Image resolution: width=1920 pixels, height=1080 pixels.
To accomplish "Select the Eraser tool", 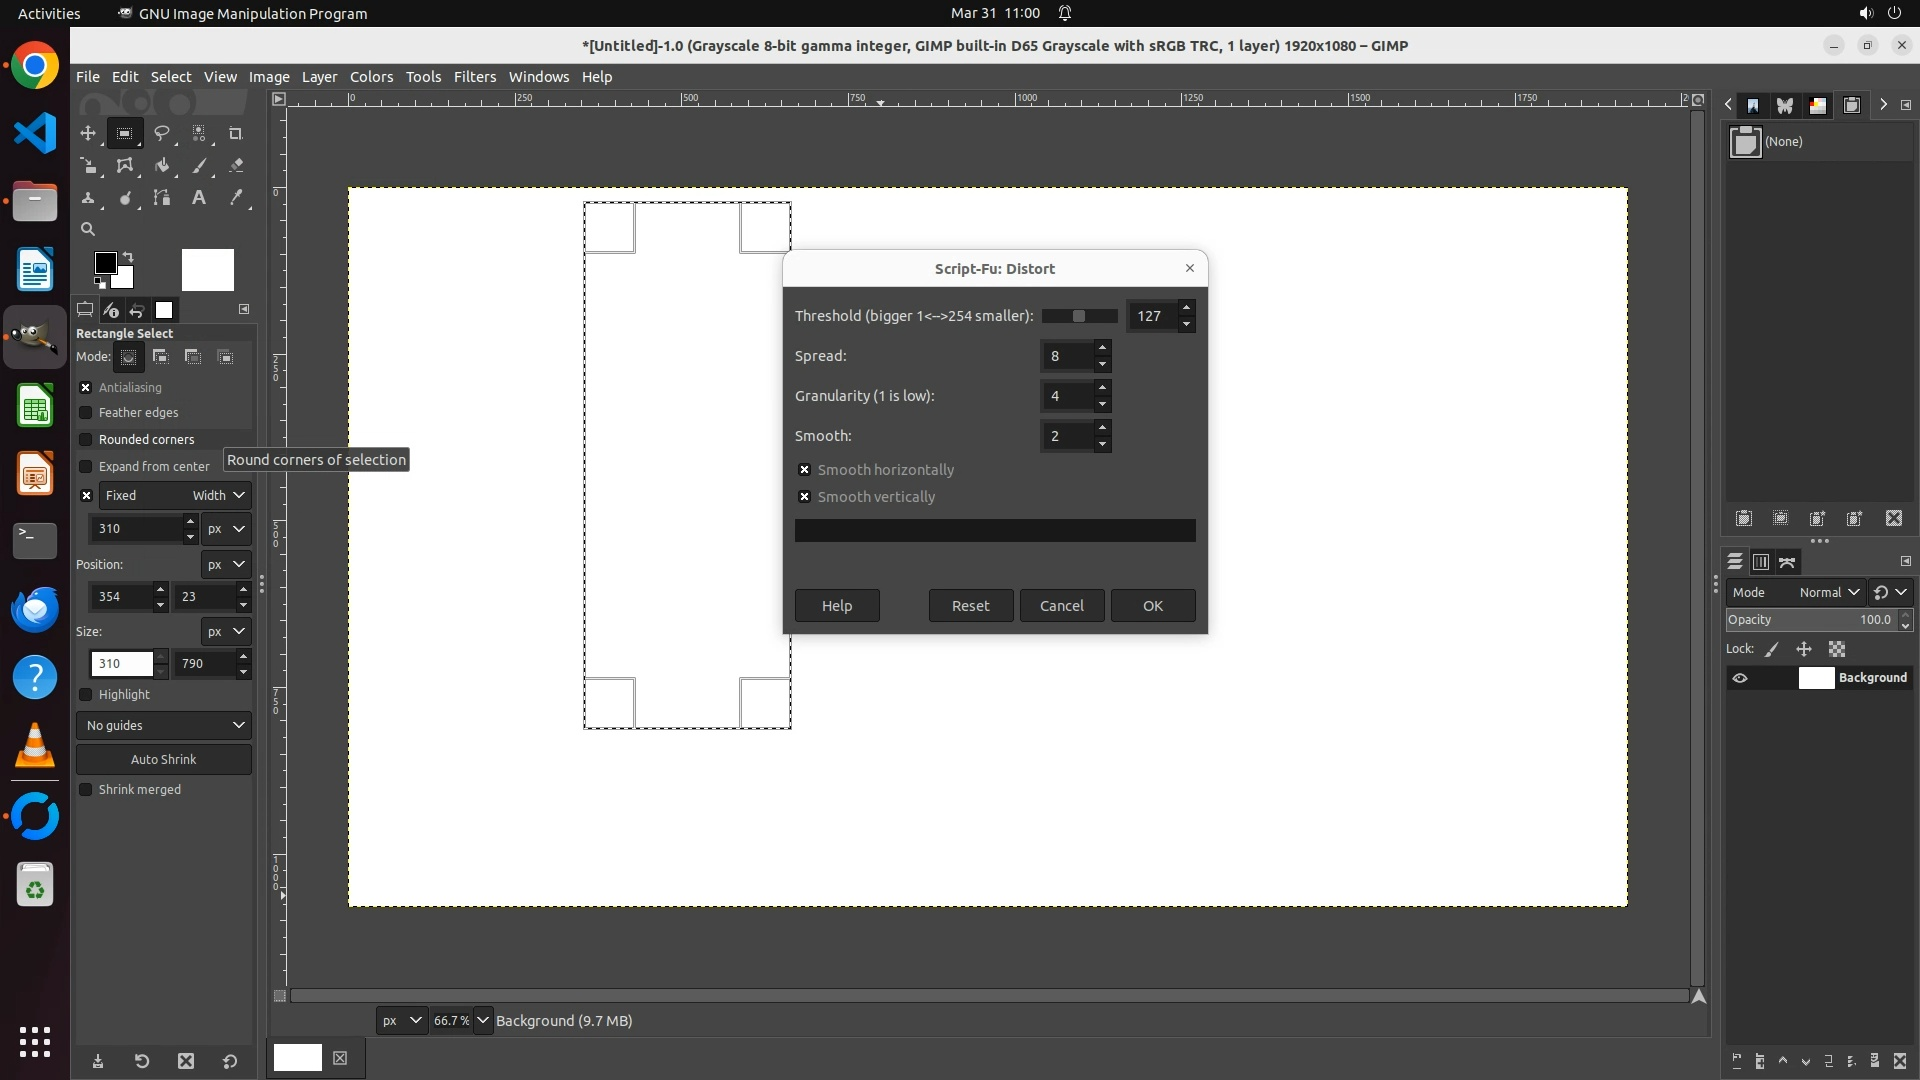I will point(236,166).
